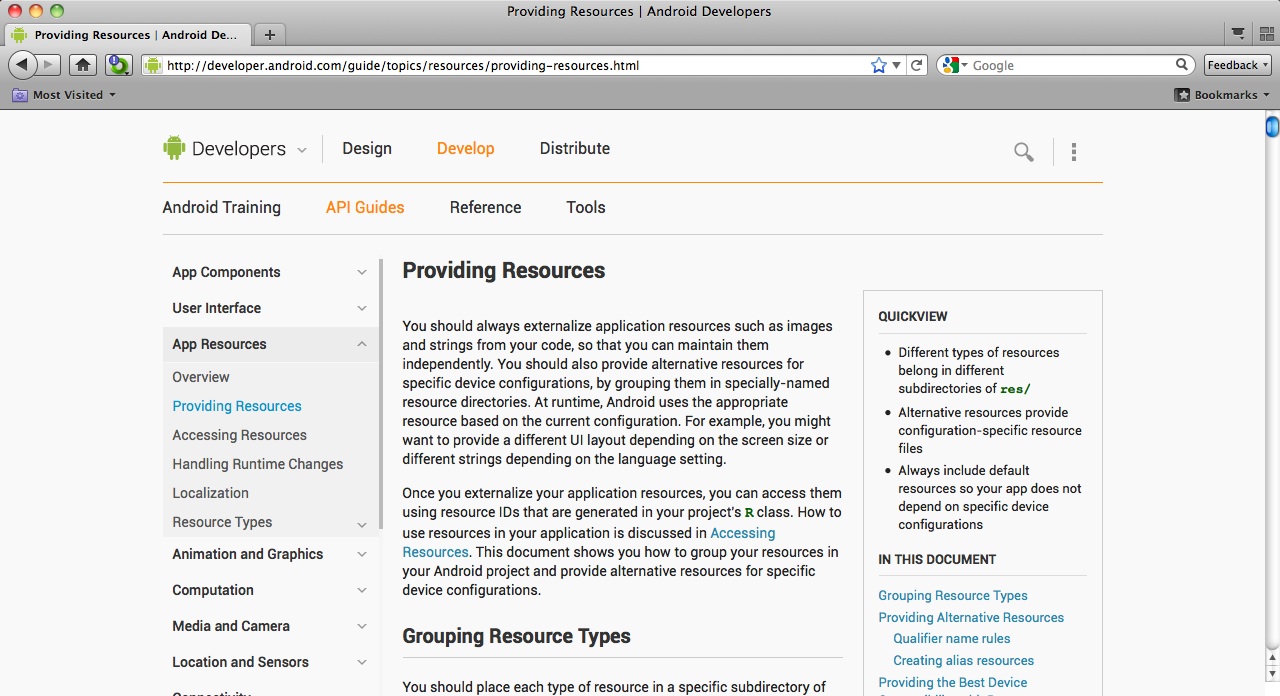Click the green Android Developers logo
Viewport: 1280px width, 696px height.
[174, 148]
